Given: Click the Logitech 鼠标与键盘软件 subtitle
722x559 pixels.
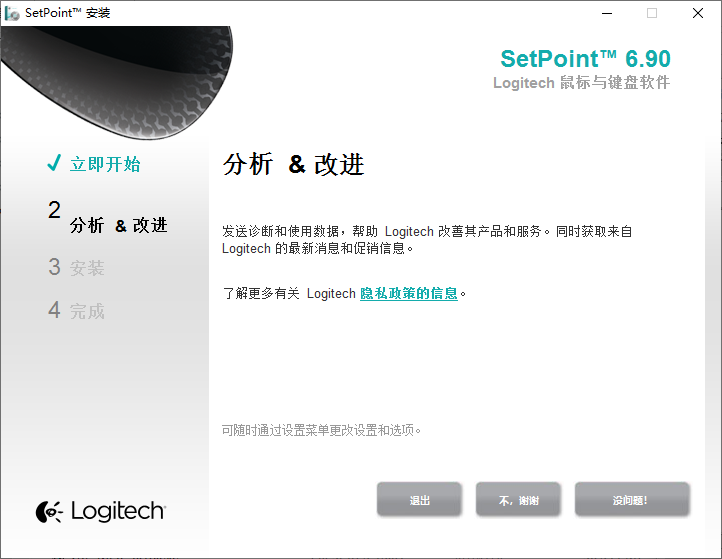Looking at the screenshot, I should click(582, 83).
